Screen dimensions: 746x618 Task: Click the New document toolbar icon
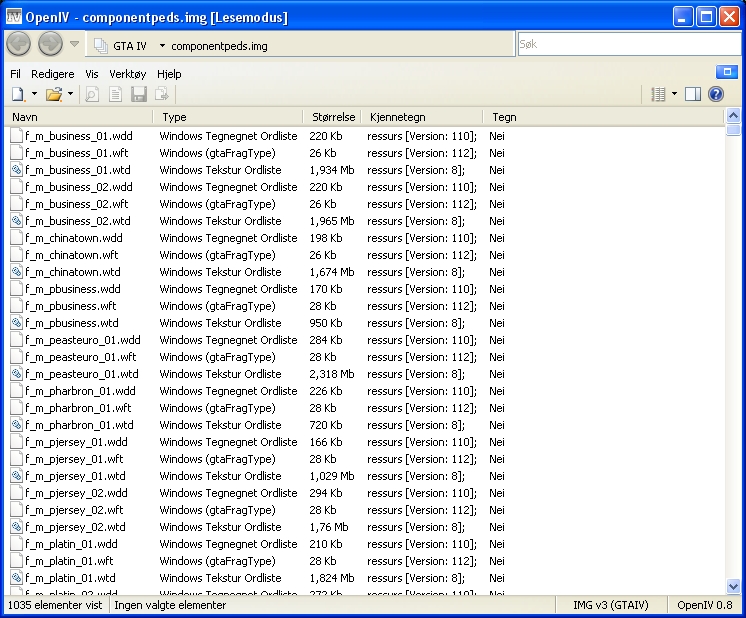point(18,94)
